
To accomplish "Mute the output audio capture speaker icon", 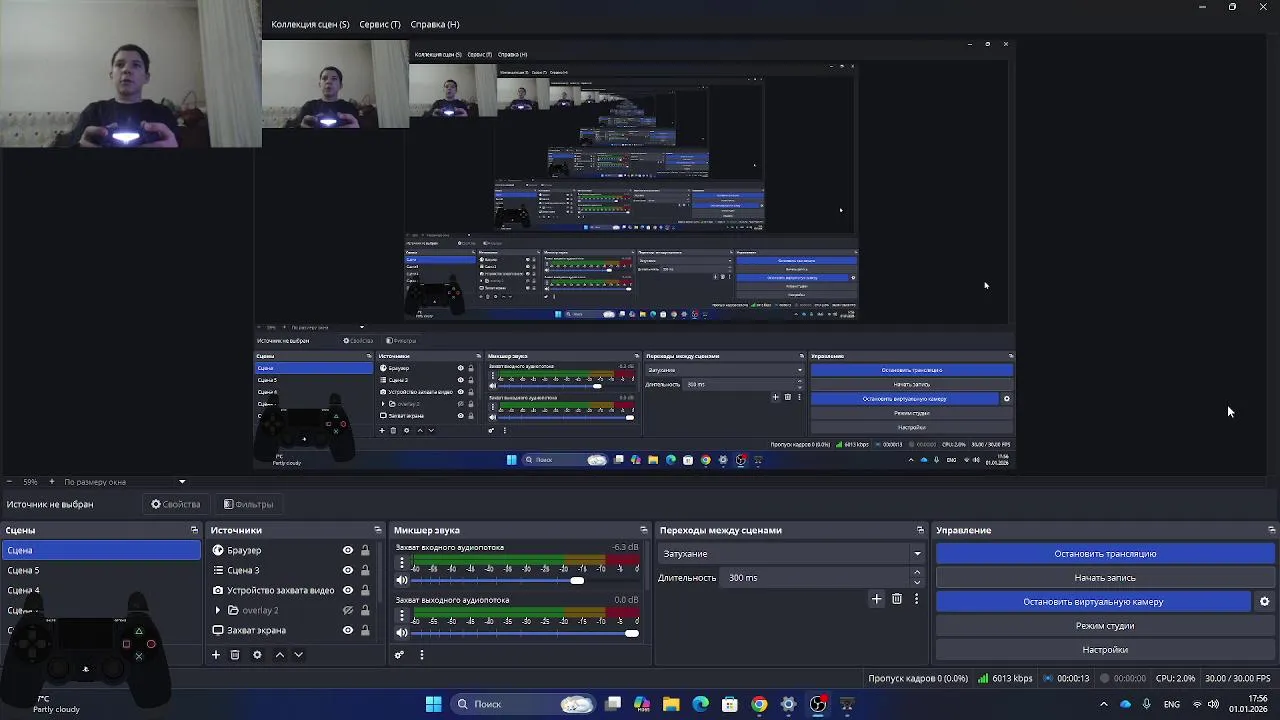I will (x=402, y=632).
